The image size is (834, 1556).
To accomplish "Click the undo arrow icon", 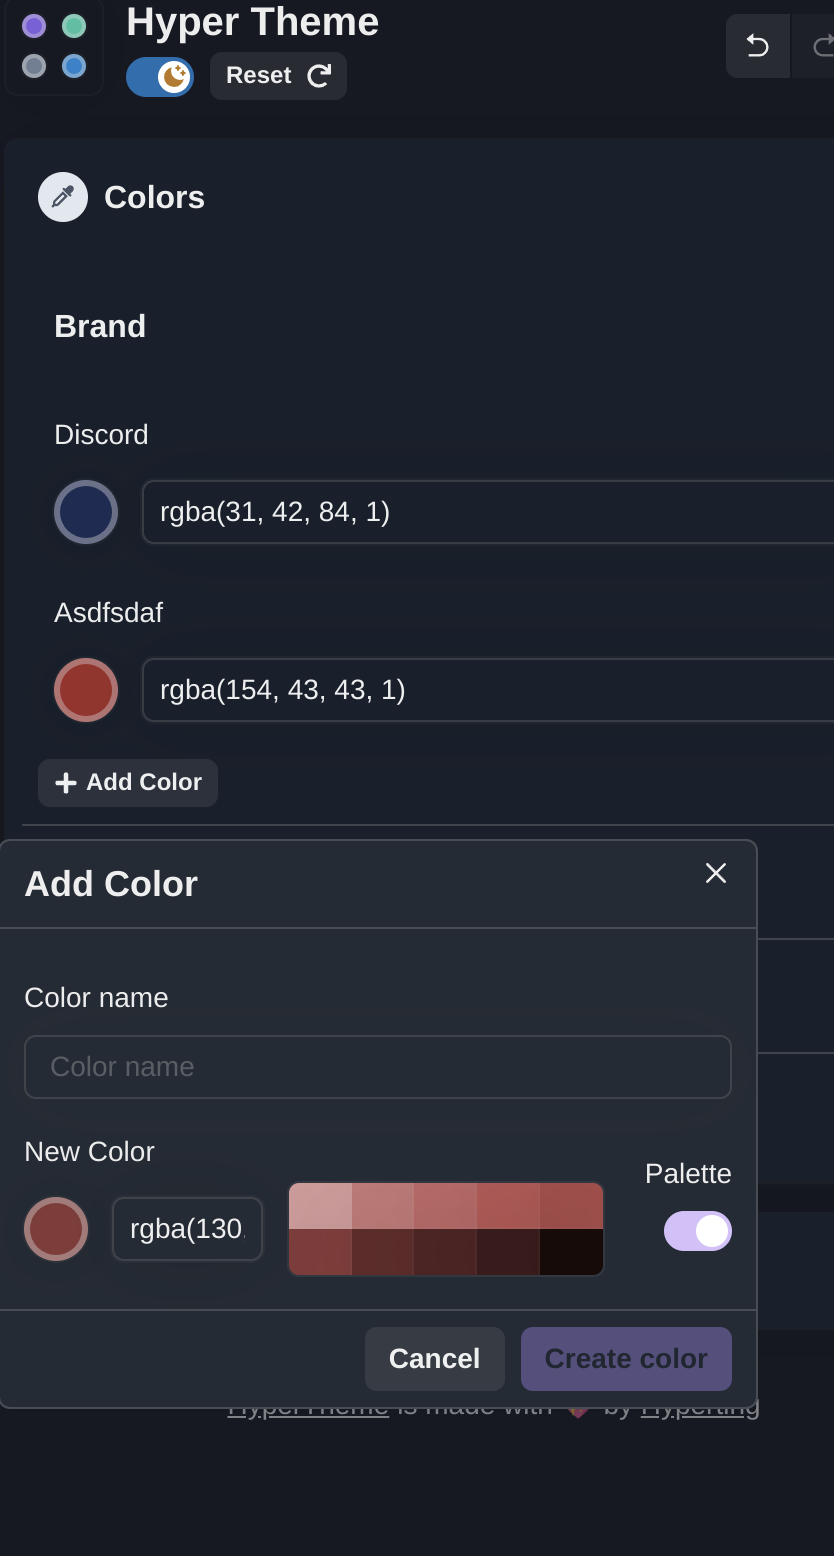I will (757, 46).
